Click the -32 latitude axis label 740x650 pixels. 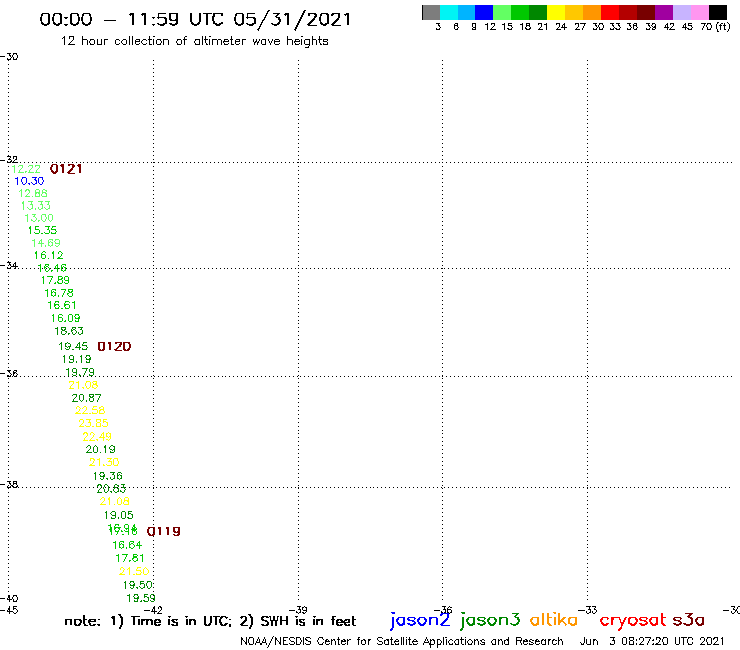tap(10, 160)
